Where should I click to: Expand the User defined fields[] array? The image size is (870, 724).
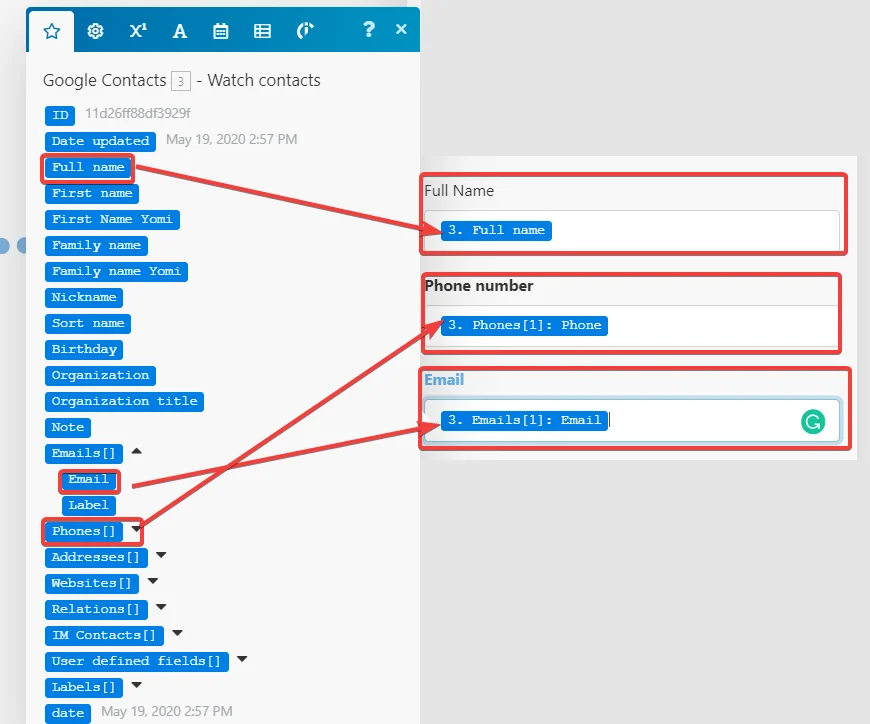242,659
